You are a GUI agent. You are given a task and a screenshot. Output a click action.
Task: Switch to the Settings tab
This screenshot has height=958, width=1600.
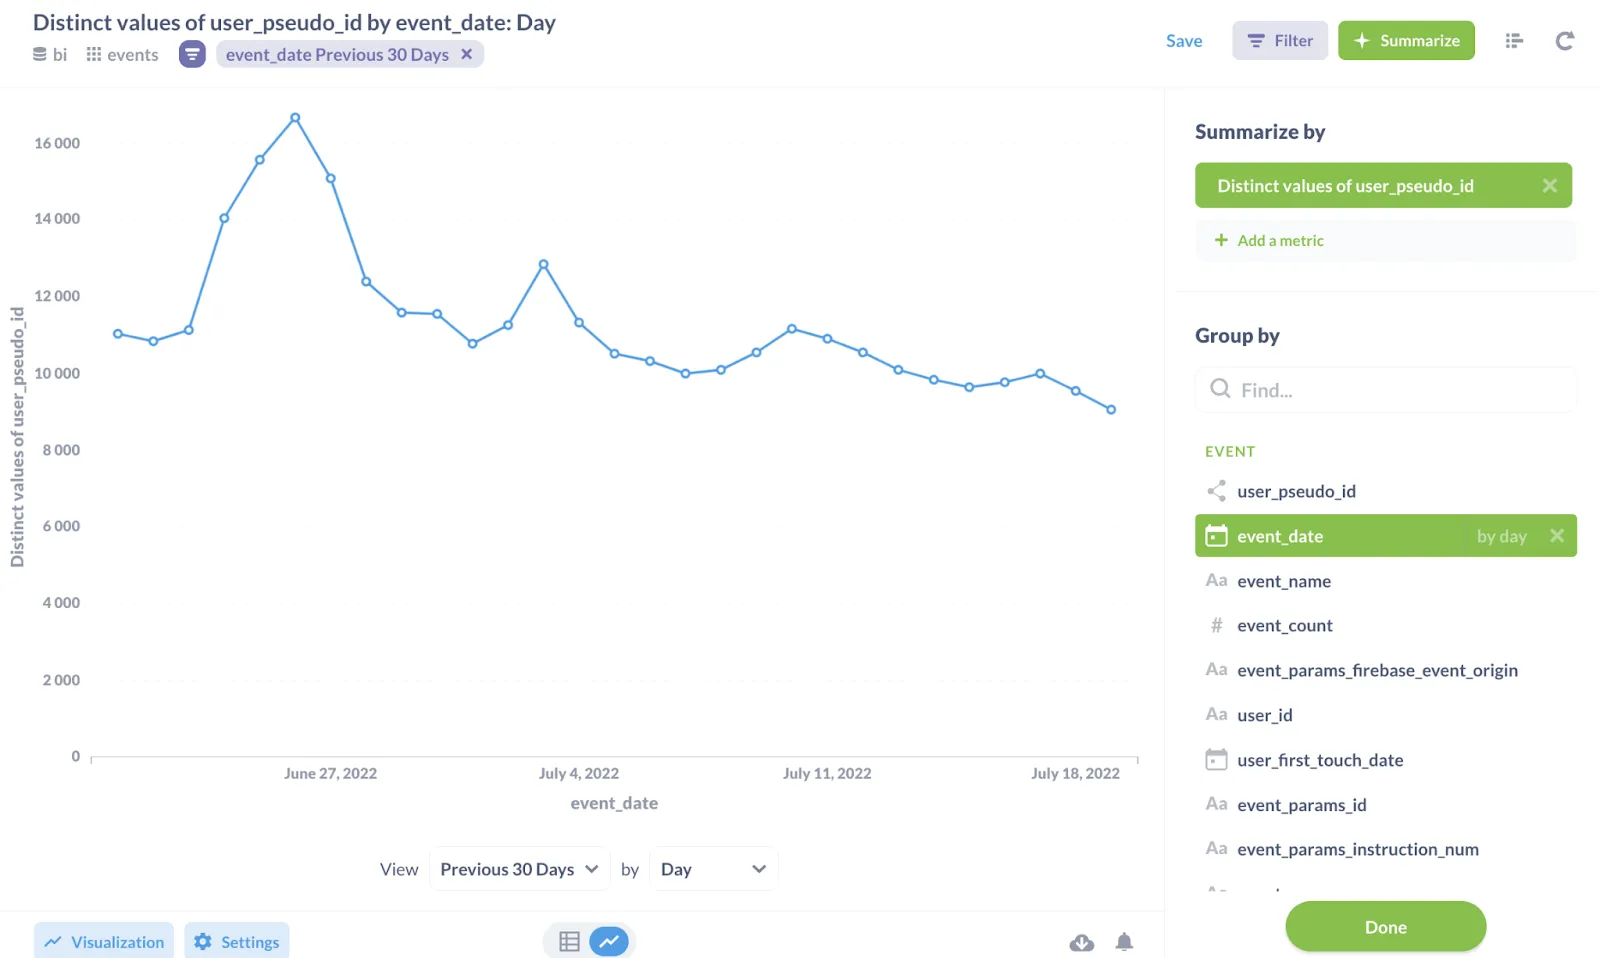(237, 941)
